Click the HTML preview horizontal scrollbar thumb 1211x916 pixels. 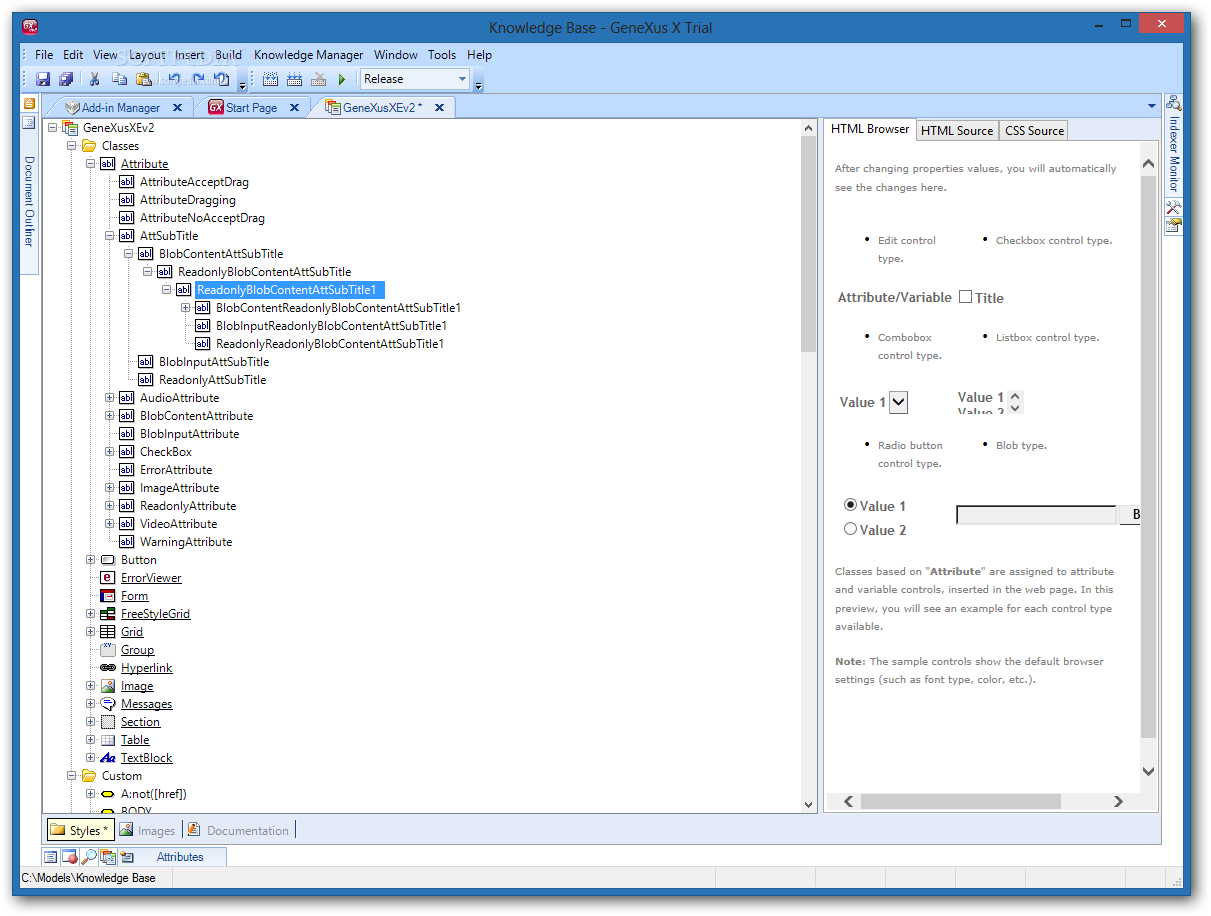[x=960, y=801]
